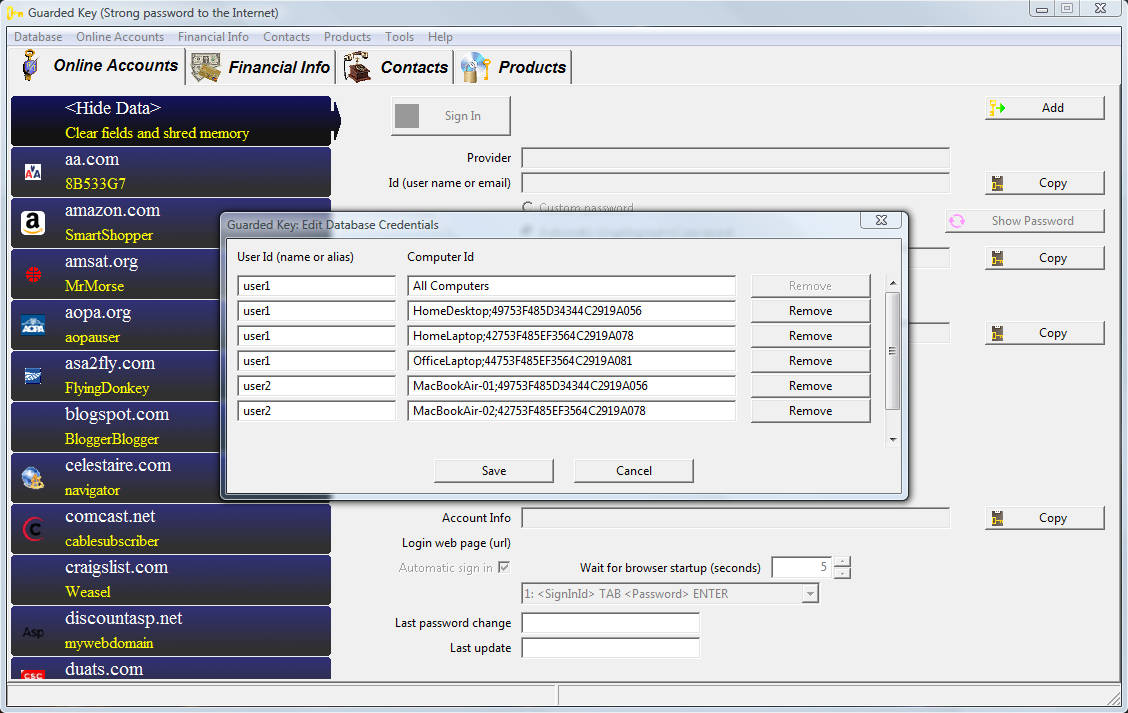Image resolution: width=1128 pixels, height=713 pixels.
Task: Open the Online Accounts menu
Action: point(120,37)
